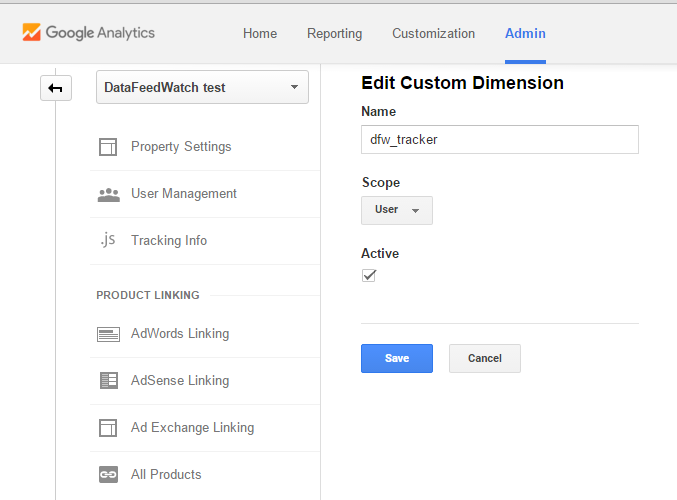This screenshot has height=500, width=677.
Task: Open the .js Tracking Info icon
Action: click(x=108, y=240)
